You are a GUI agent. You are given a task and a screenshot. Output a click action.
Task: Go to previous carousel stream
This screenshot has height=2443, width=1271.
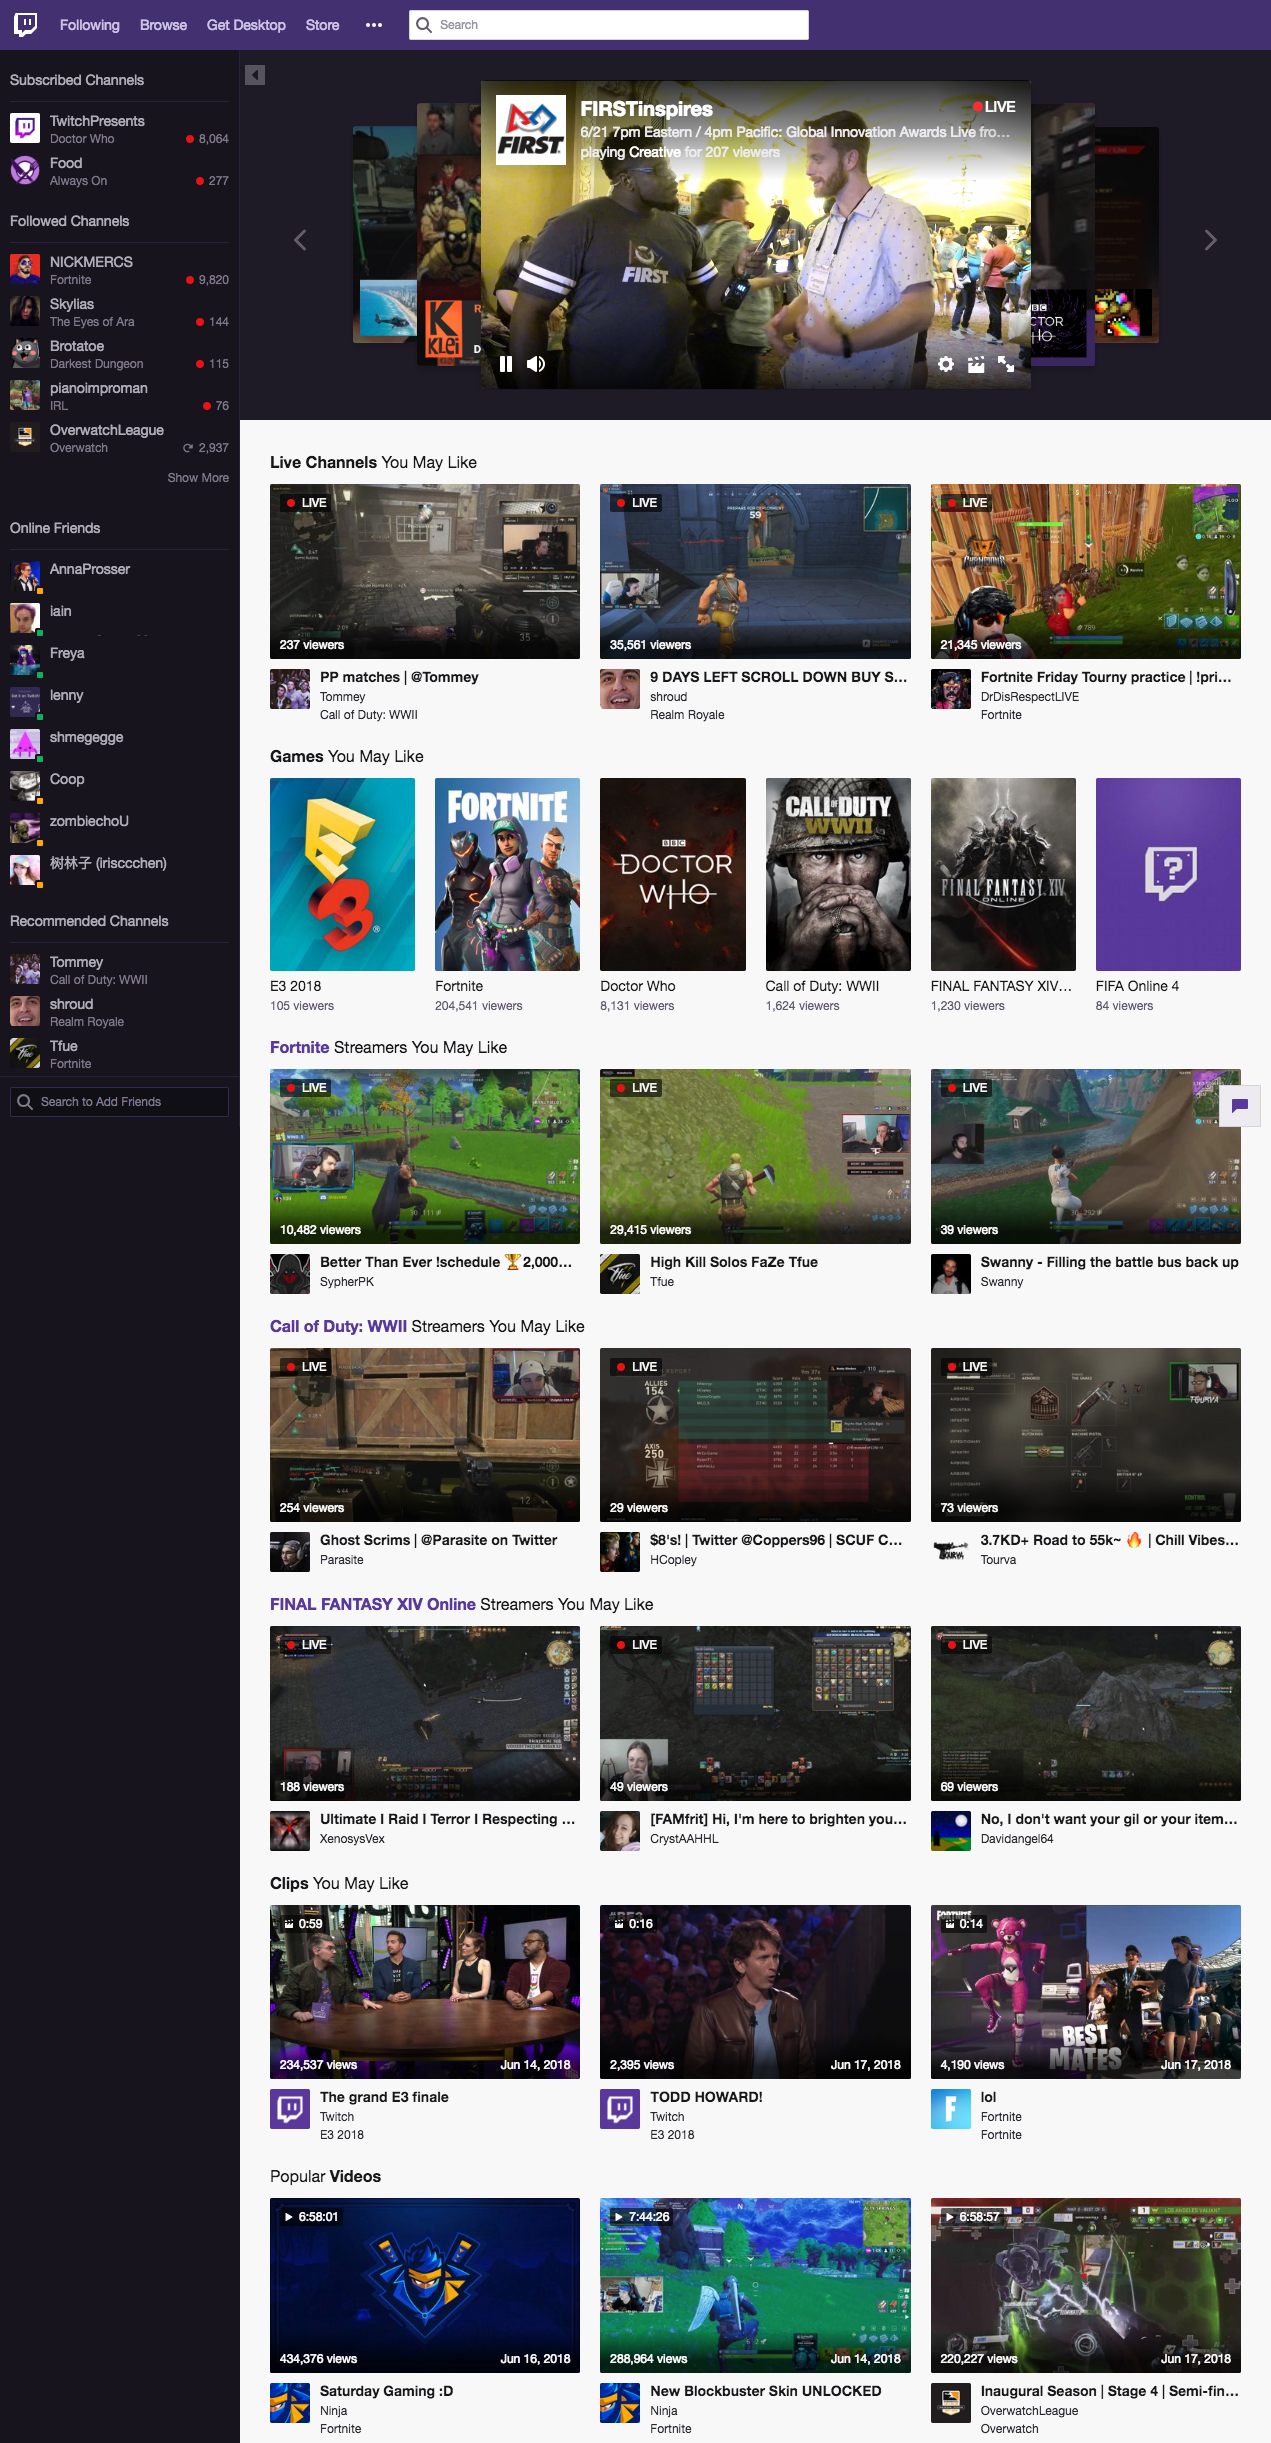pos(300,240)
